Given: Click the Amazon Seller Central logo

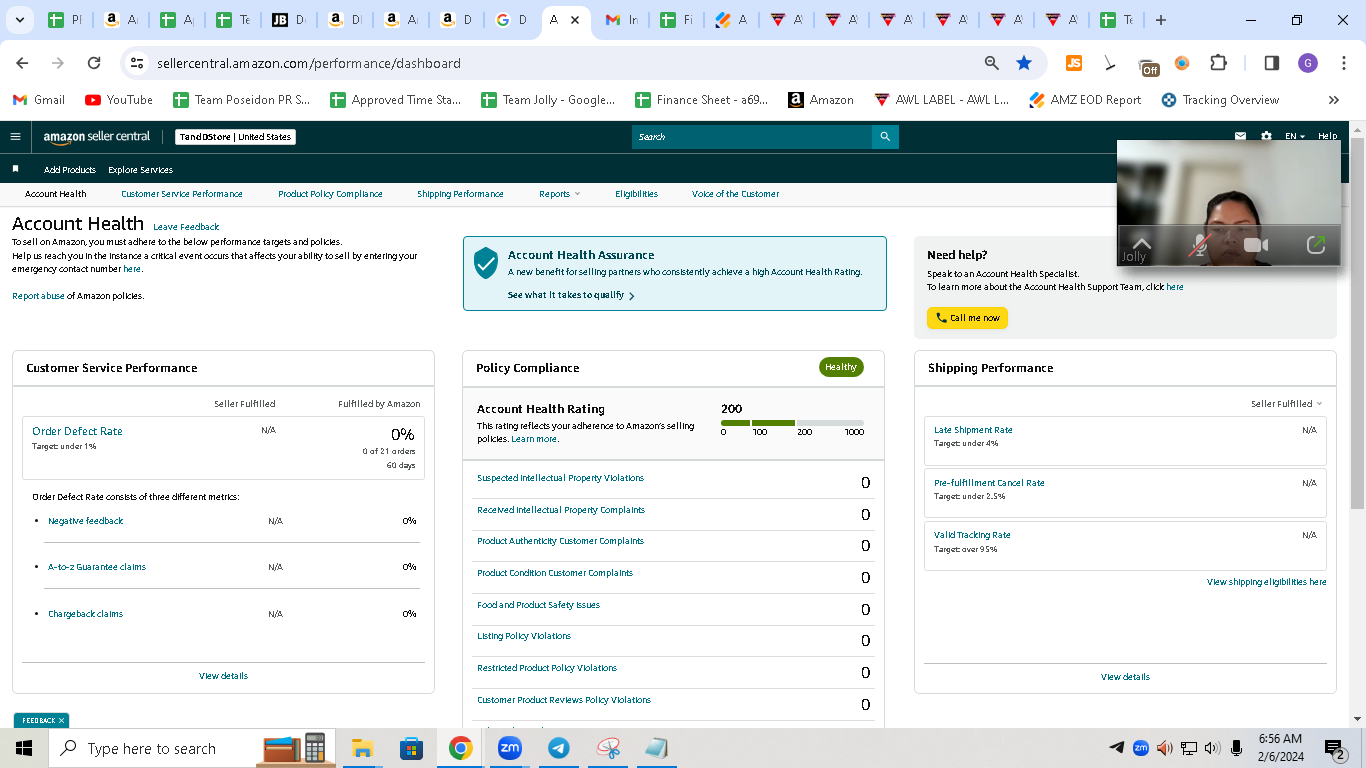Looking at the screenshot, I should pyautogui.click(x=96, y=137).
